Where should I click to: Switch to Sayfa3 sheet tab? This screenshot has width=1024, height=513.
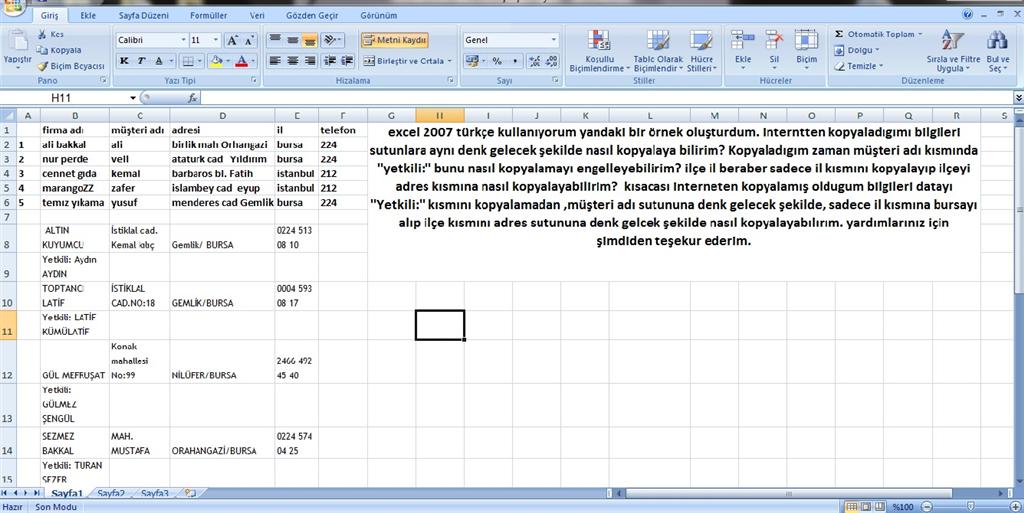[155, 493]
